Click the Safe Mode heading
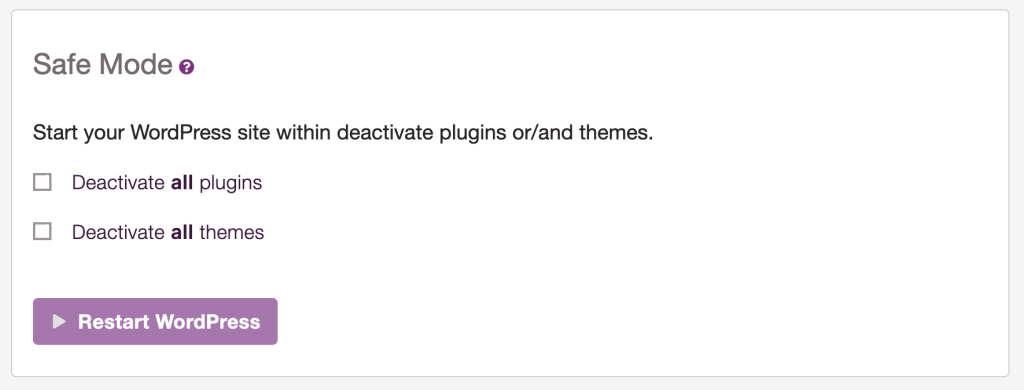The width and height of the screenshot is (1024, 390). pos(103,65)
